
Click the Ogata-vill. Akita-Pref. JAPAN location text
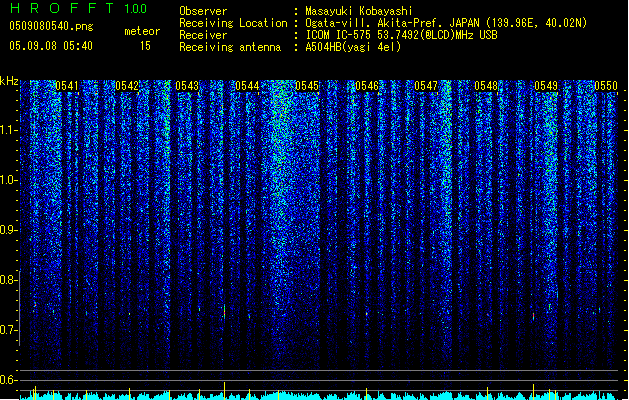pyautogui.click(x=446, y=23)
